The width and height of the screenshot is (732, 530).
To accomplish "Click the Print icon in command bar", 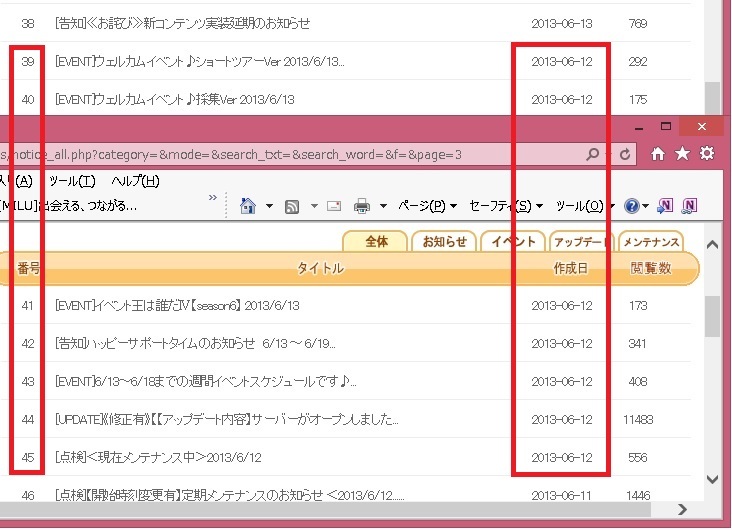I will pos(362,206).
